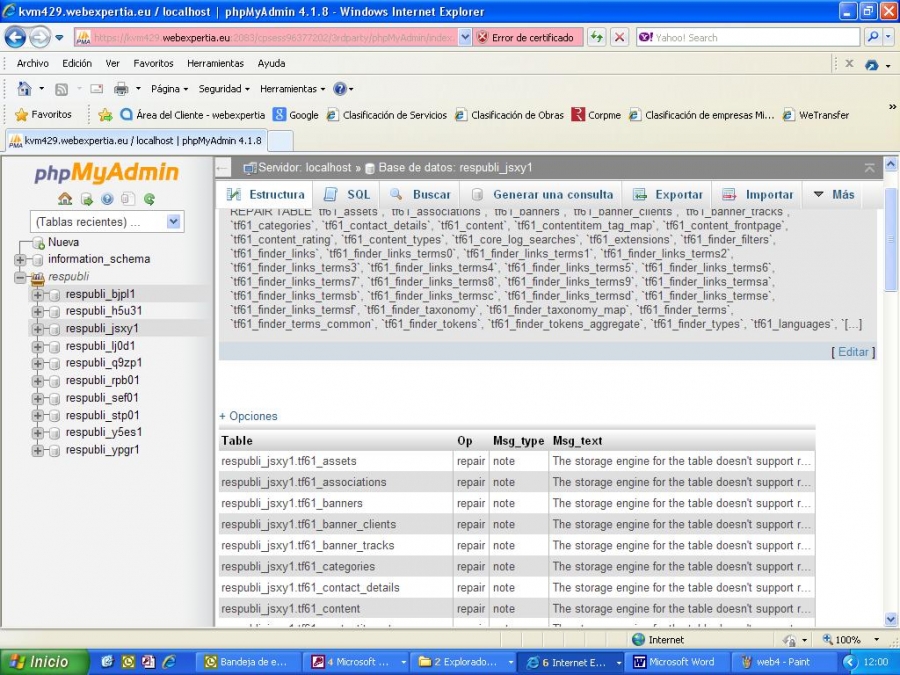This screenshot has width=900, height=675.
Task: Click the phpMyAdmin logo
Action: (x=107, y=172)
